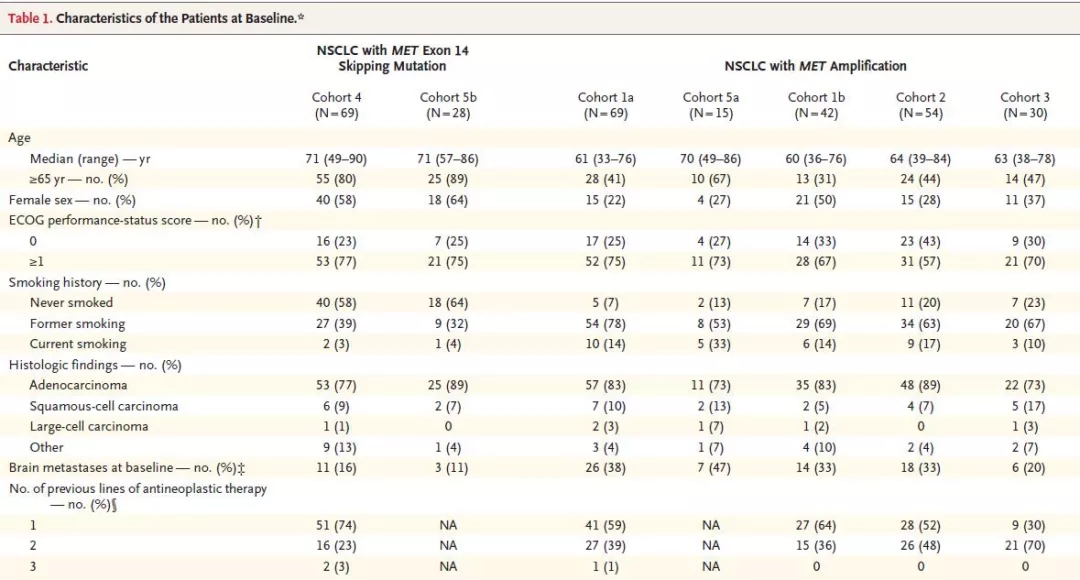Select the Cohort 2 column header
Screen dimensions: 1080x580
920,105
